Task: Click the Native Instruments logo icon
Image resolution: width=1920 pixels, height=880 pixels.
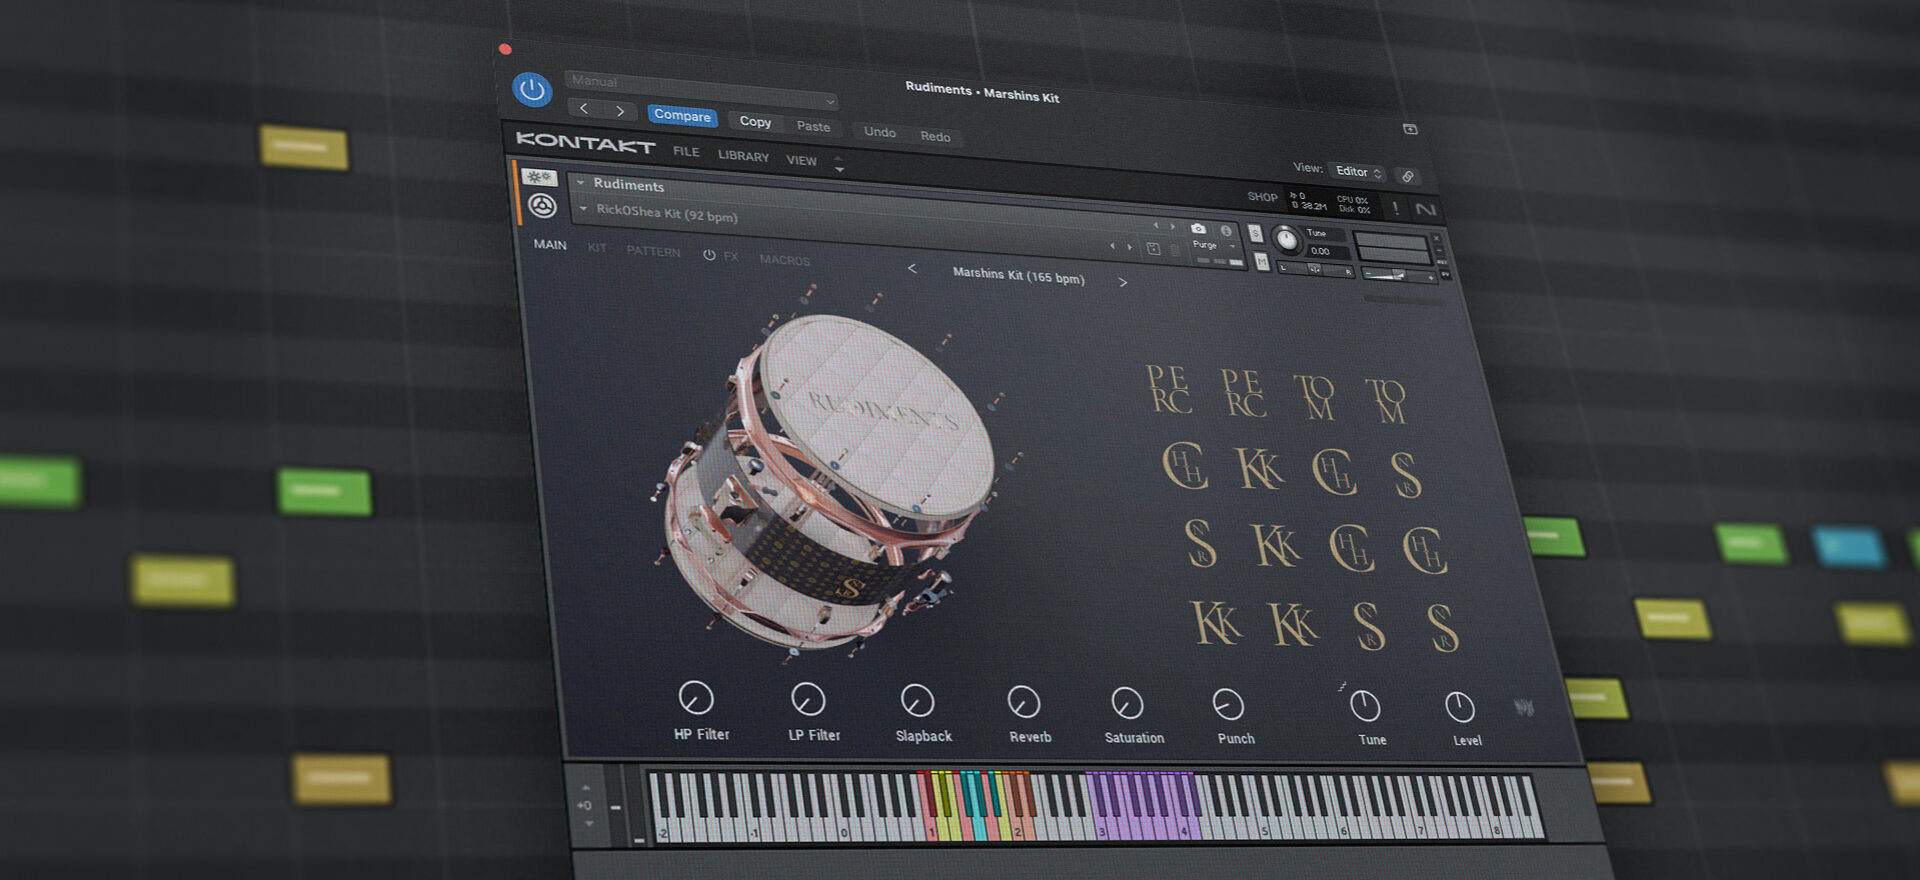Action: (1425, 209)
